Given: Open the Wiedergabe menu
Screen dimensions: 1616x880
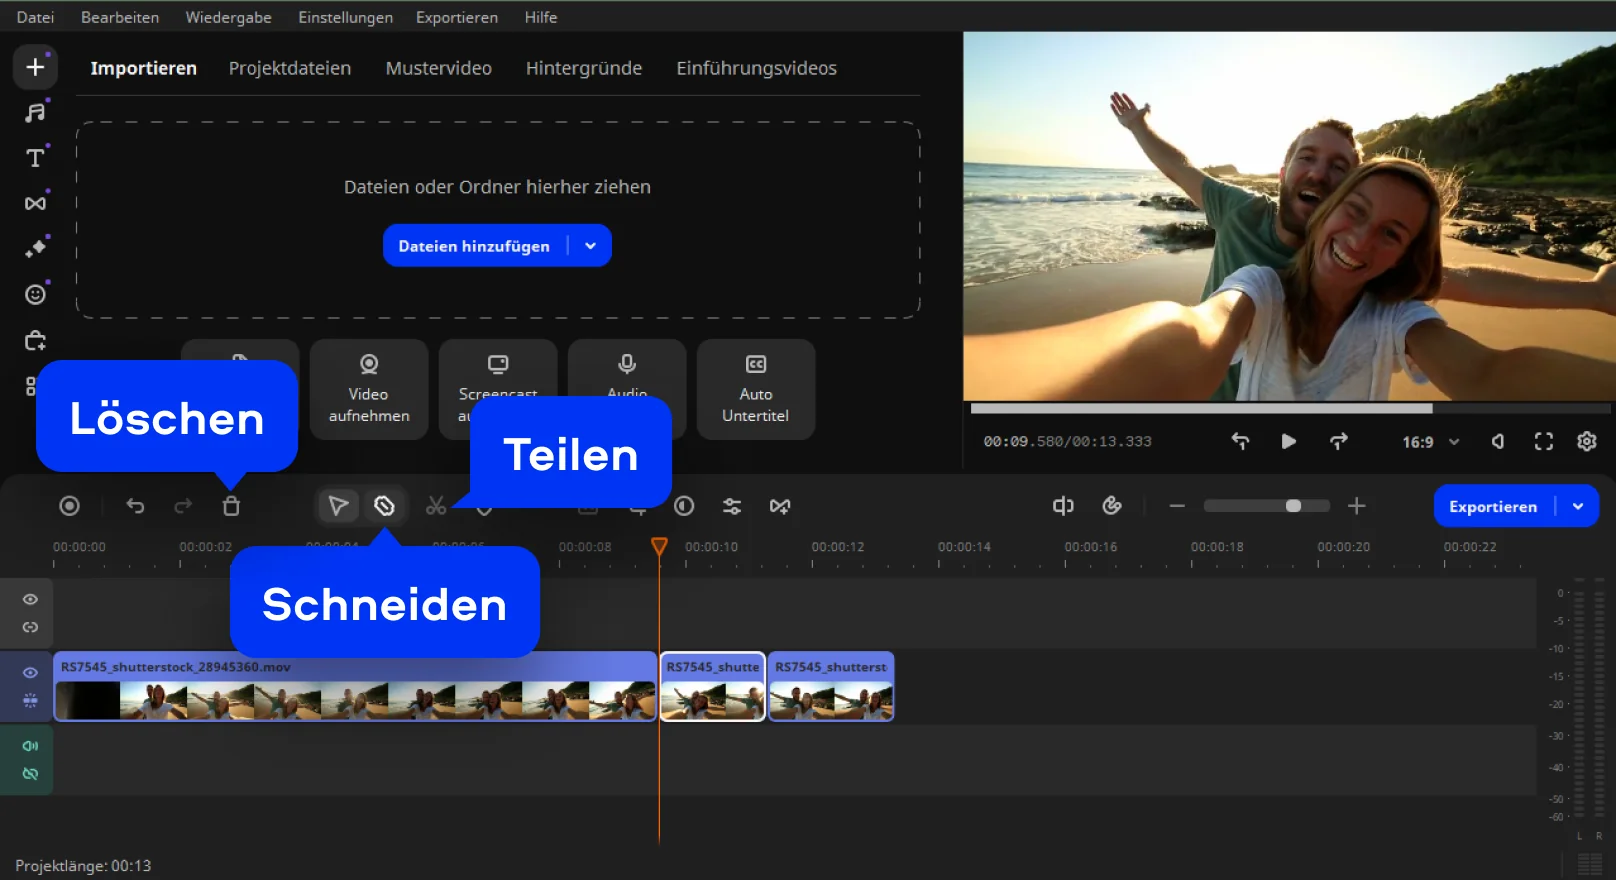Looking at the screenshot, I should coord(228,17).
